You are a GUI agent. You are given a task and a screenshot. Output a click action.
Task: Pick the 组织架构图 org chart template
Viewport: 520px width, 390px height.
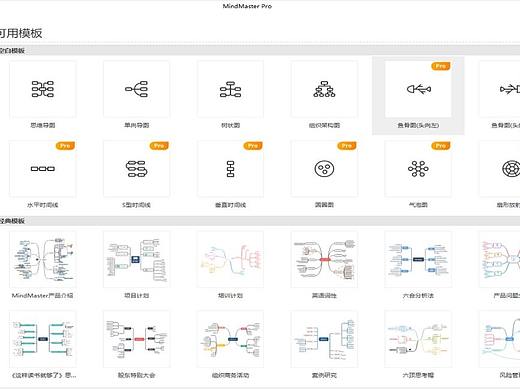[324, 89]
